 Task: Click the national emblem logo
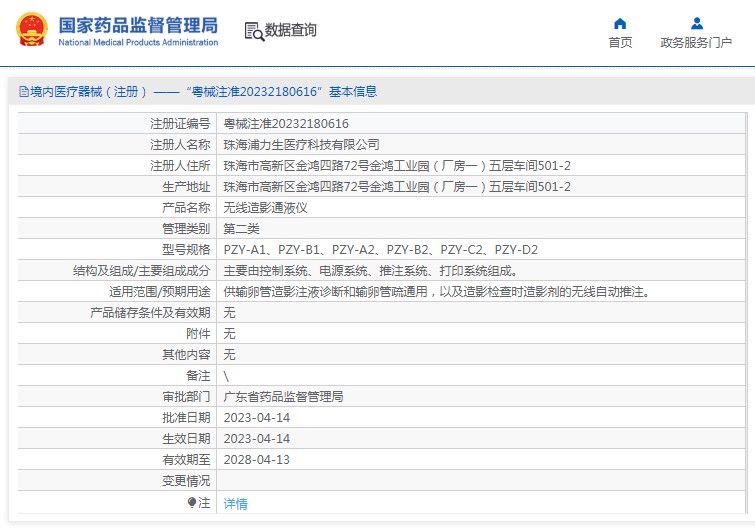[x=32, y=29]
